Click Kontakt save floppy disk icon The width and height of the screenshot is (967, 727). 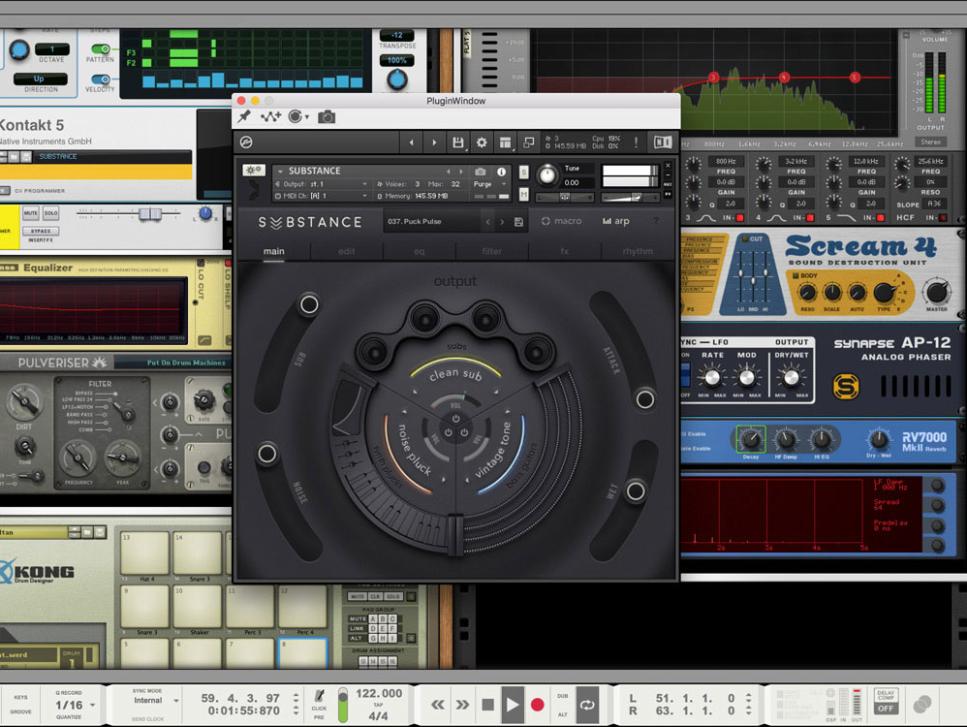458,143
